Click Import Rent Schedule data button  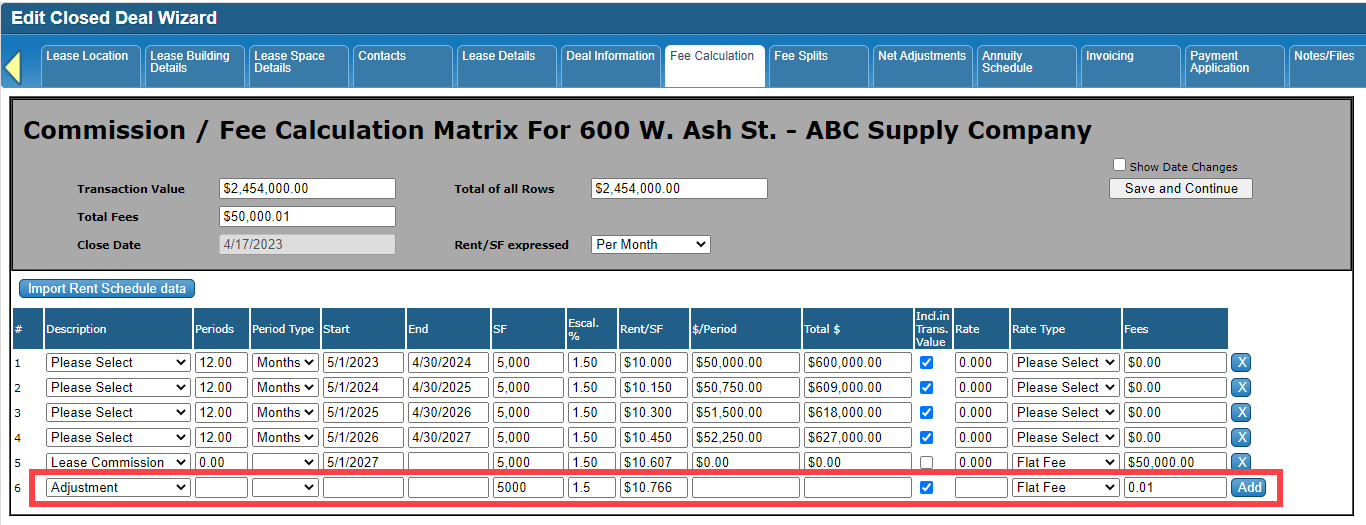pos(107,288)
